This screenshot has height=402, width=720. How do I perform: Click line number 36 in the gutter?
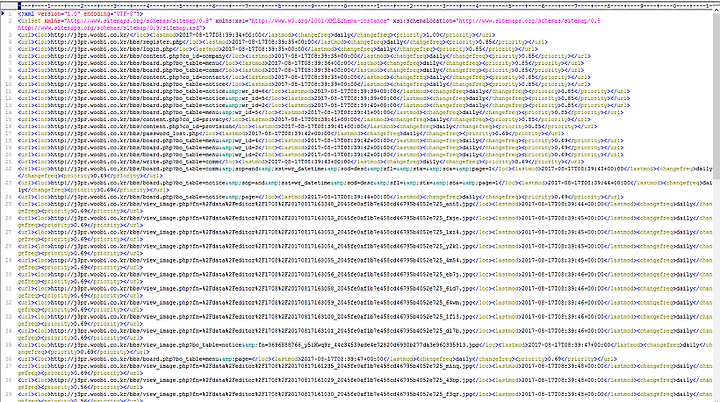9,359
